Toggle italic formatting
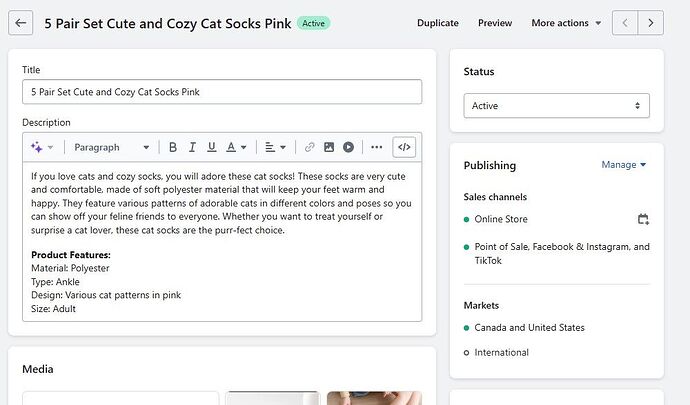The width and height of the screenshot is (690, 405). click(x=192, y=147)
